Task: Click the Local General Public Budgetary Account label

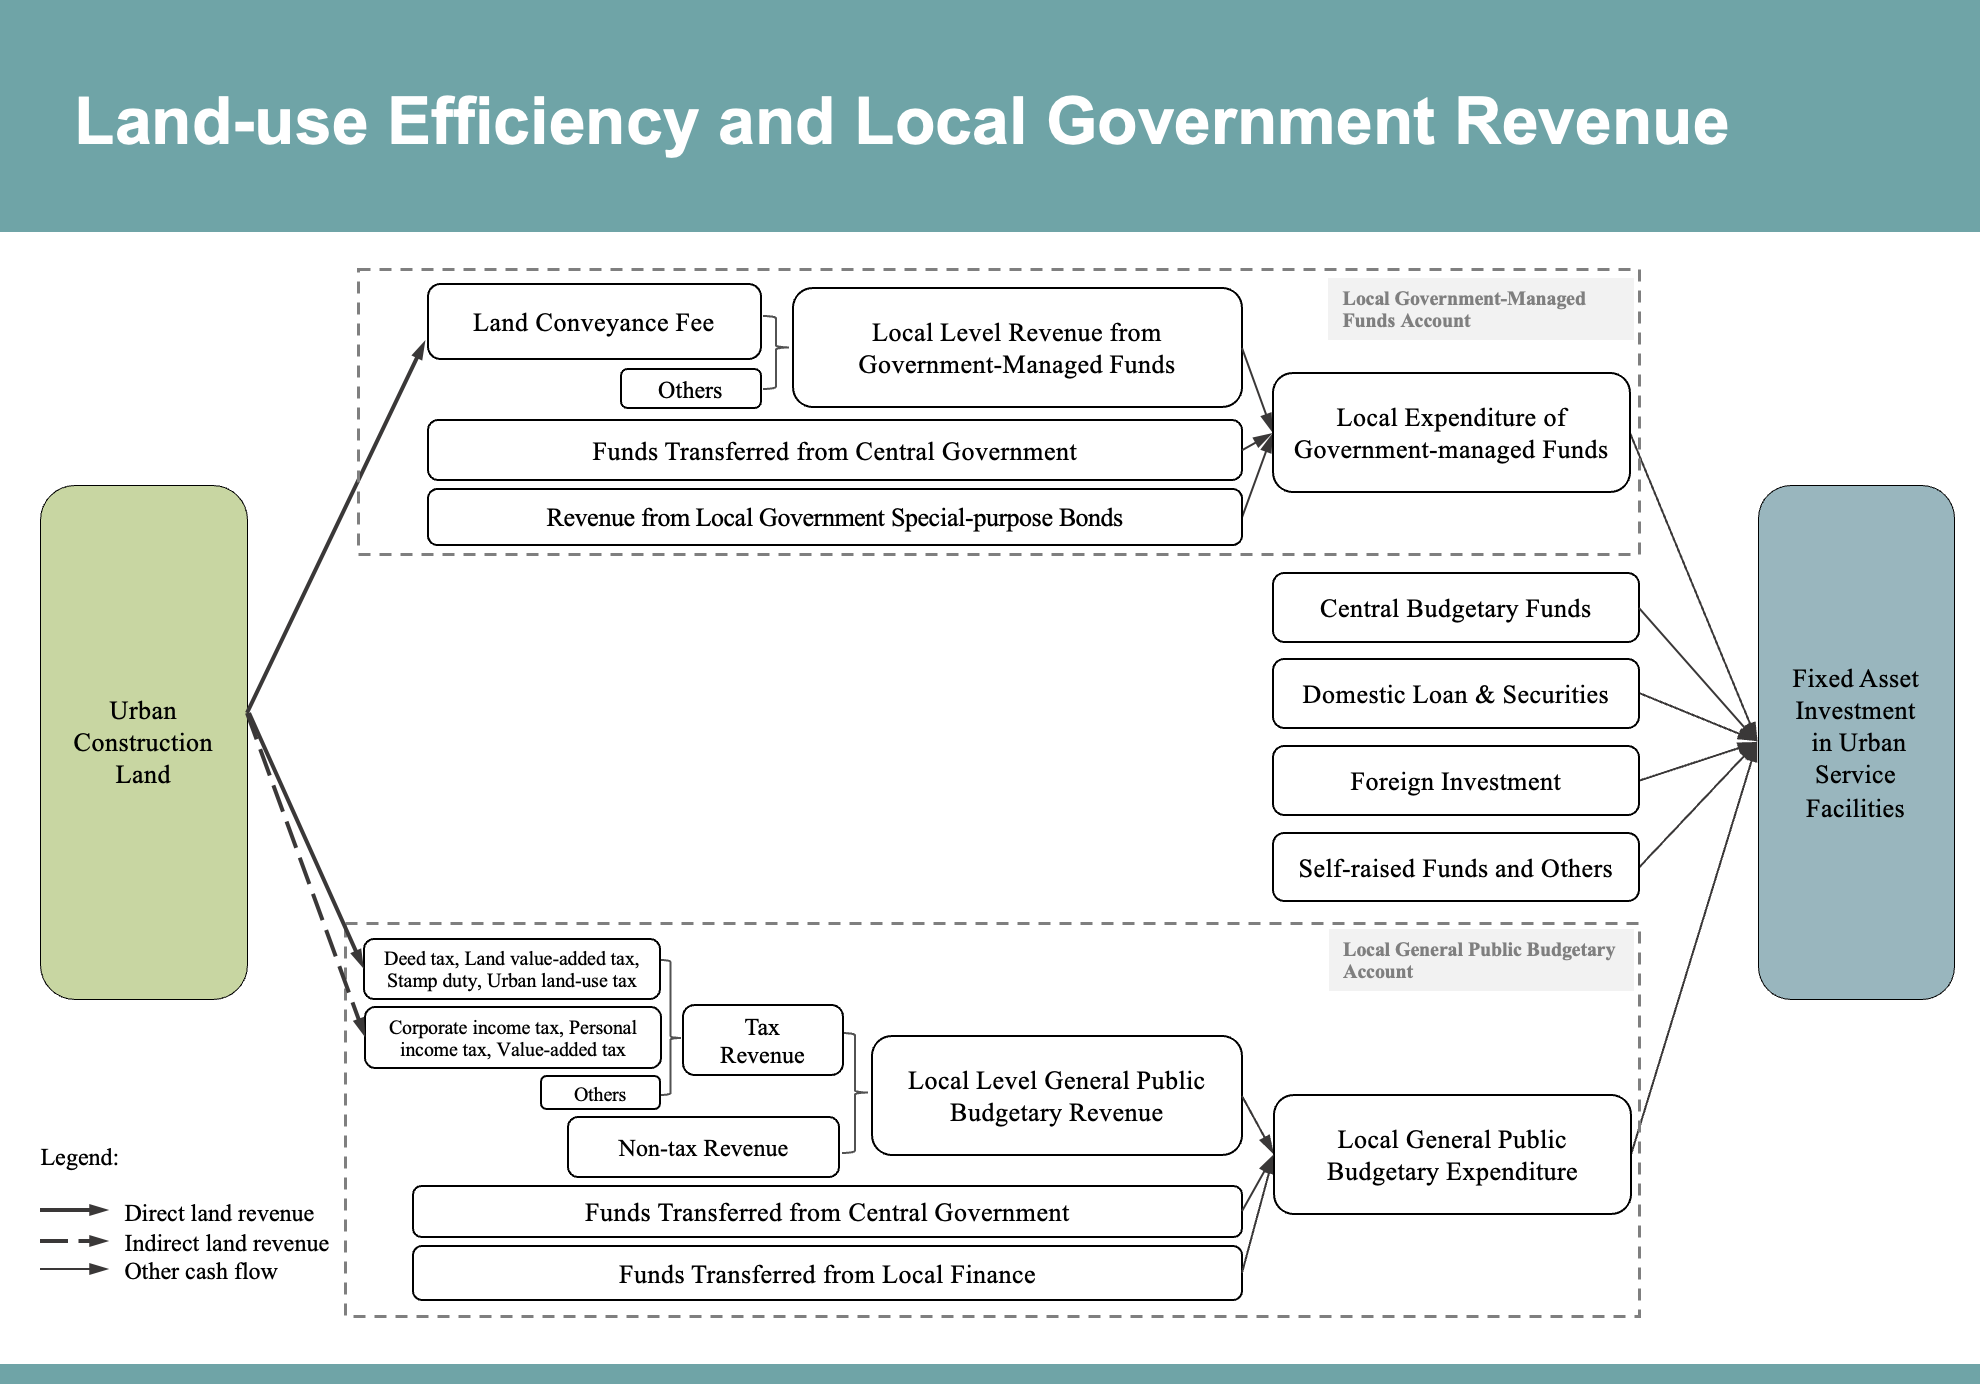Action: (x=1480, y=960)
